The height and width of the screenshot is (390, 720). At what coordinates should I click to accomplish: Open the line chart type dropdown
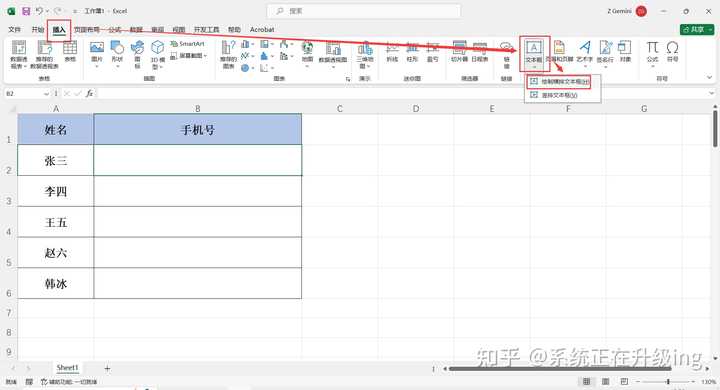pos(248,56)
